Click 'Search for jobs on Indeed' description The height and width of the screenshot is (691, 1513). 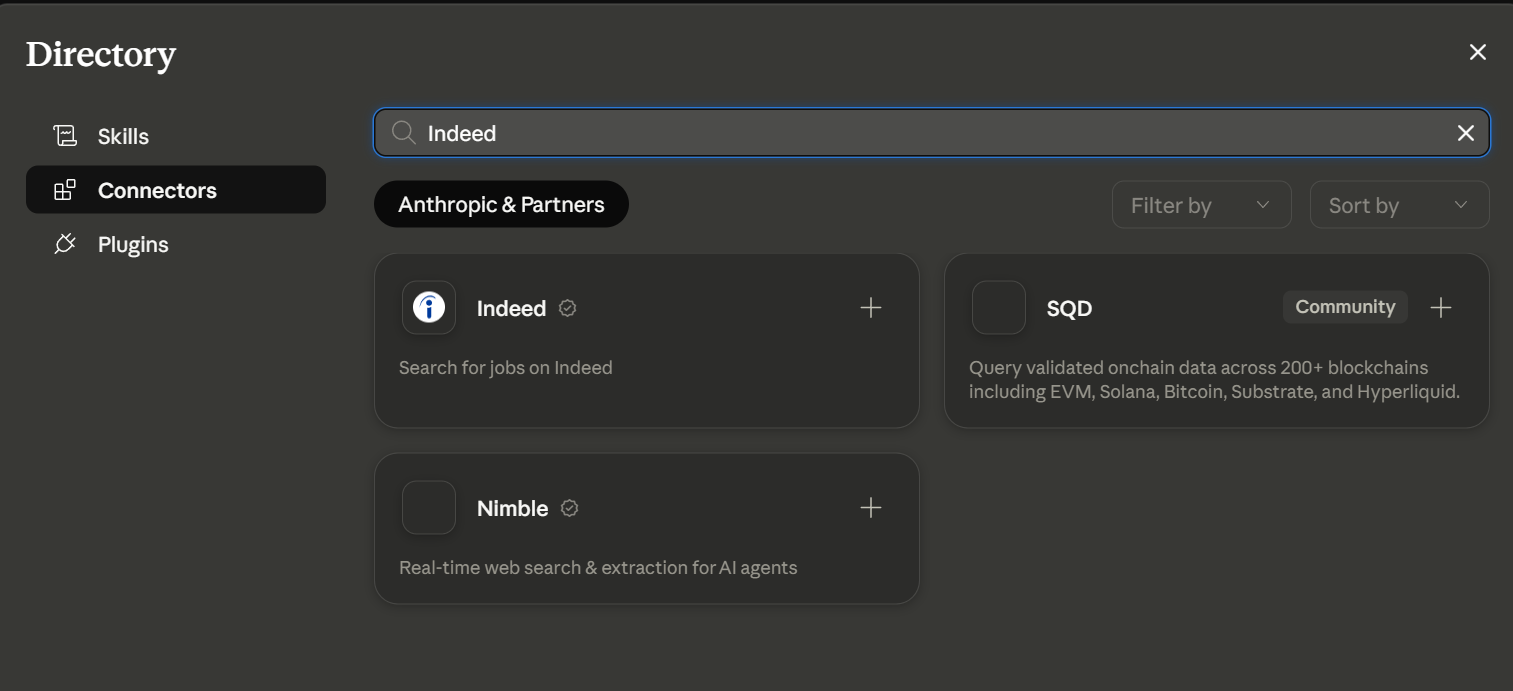505,367
